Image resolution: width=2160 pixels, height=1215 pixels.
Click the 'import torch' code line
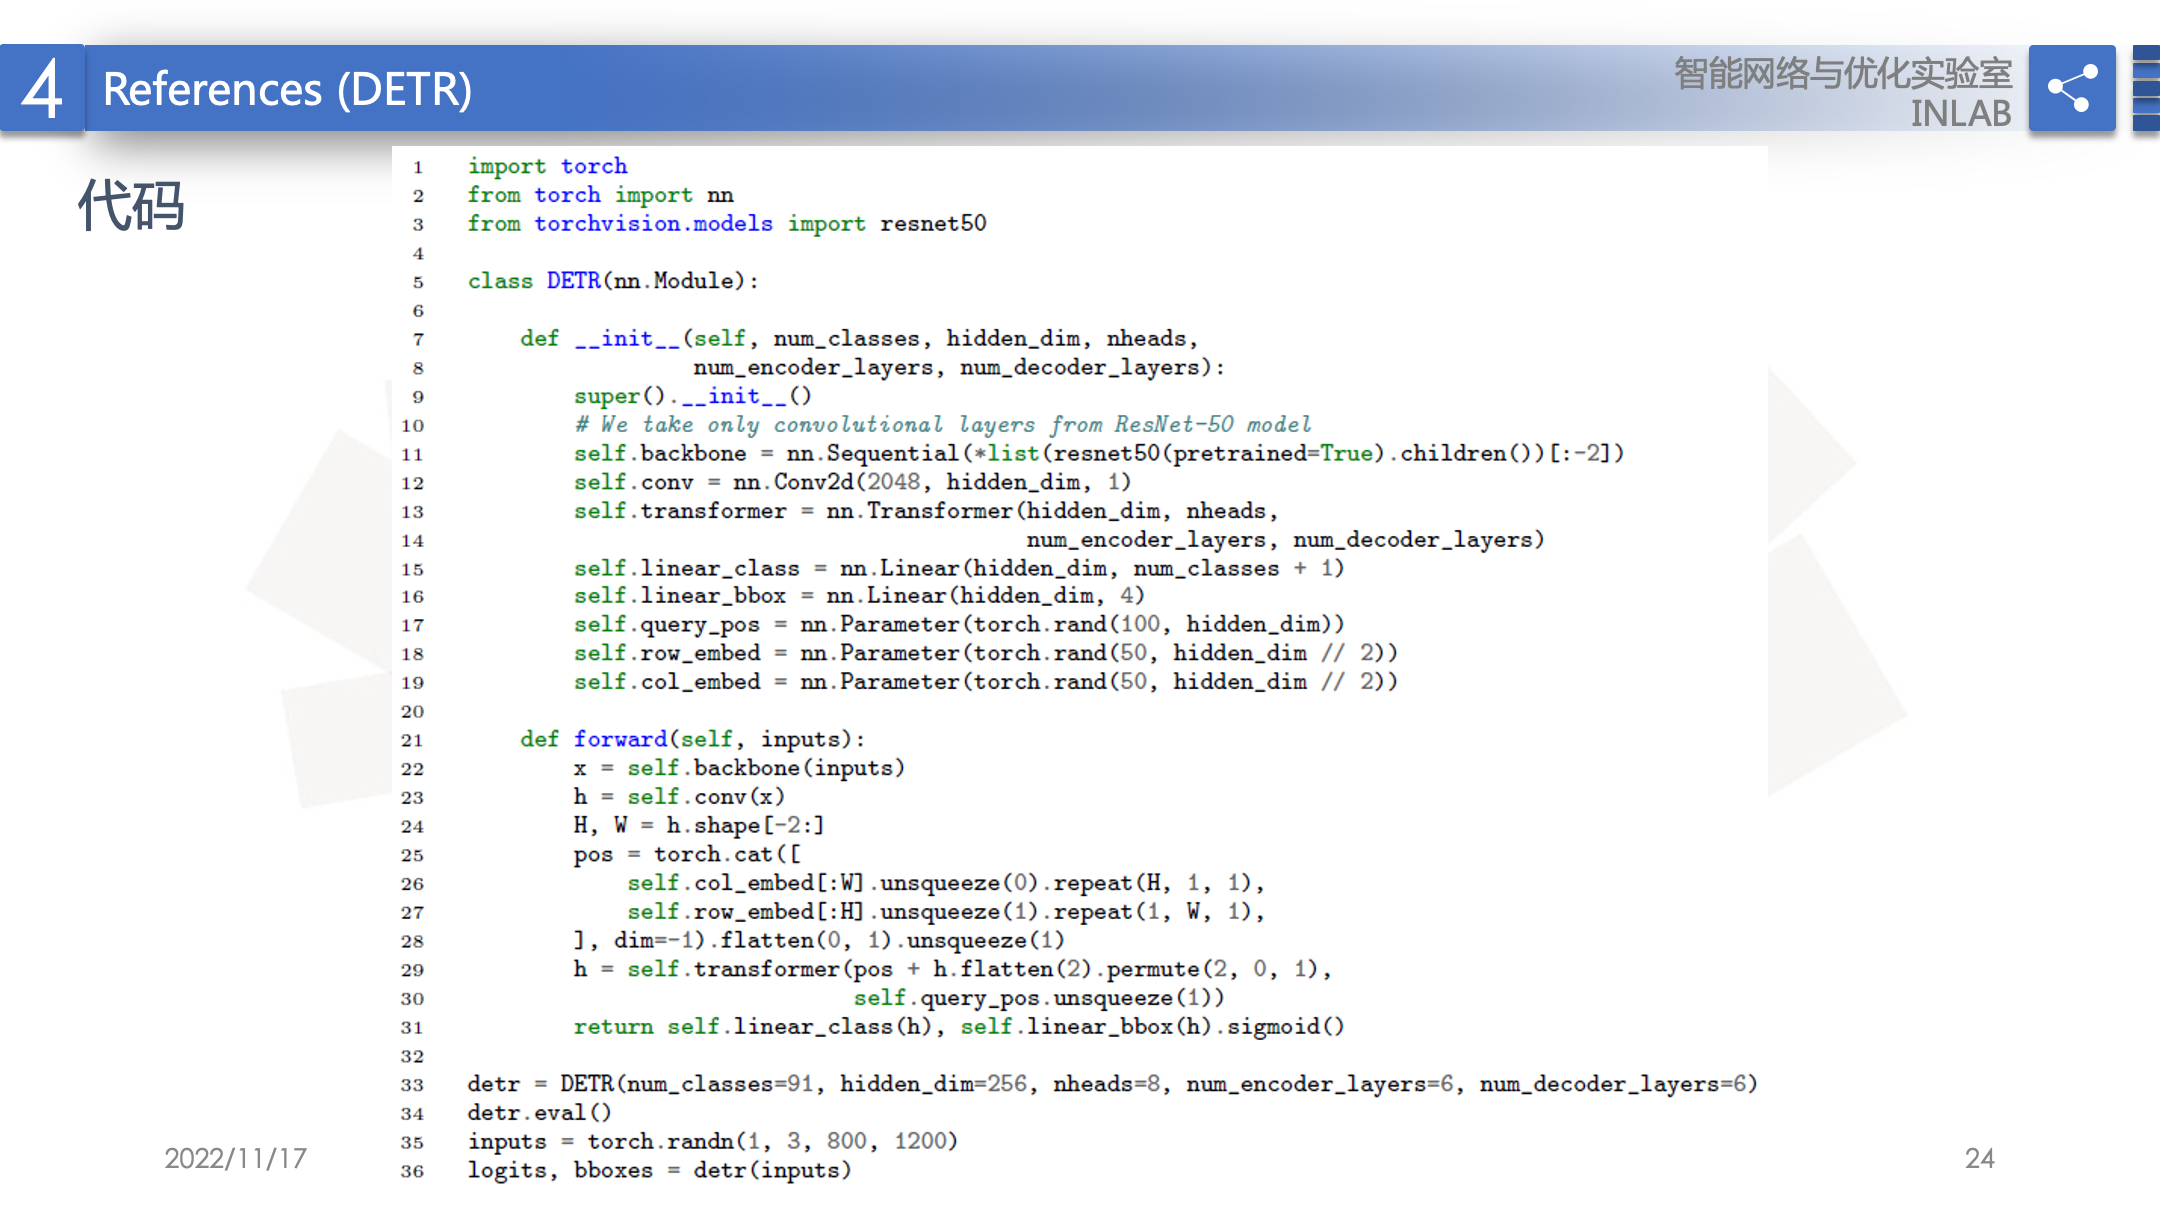(x=547, y=166)
